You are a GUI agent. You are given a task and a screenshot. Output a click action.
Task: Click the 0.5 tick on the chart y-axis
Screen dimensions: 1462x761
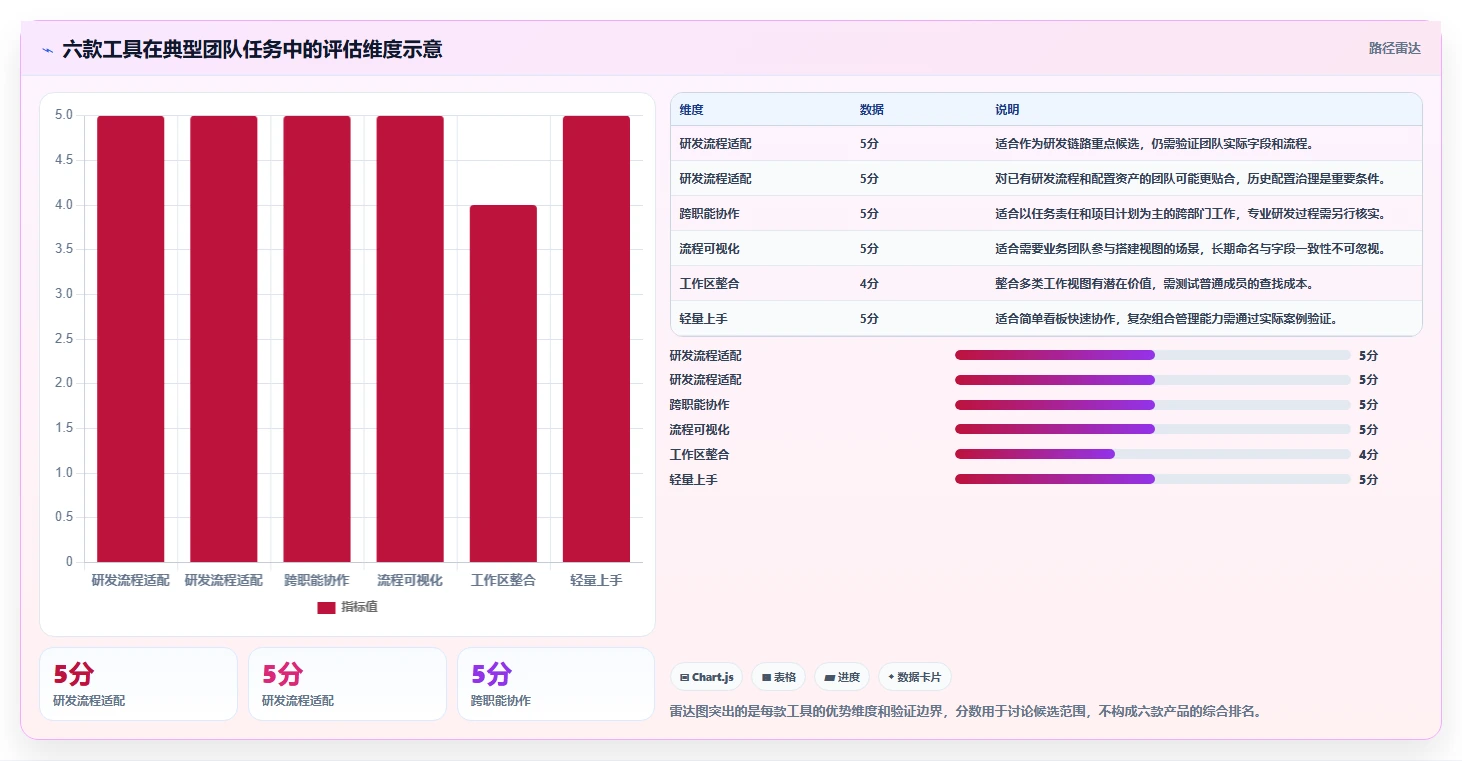(x=64, y=517)
